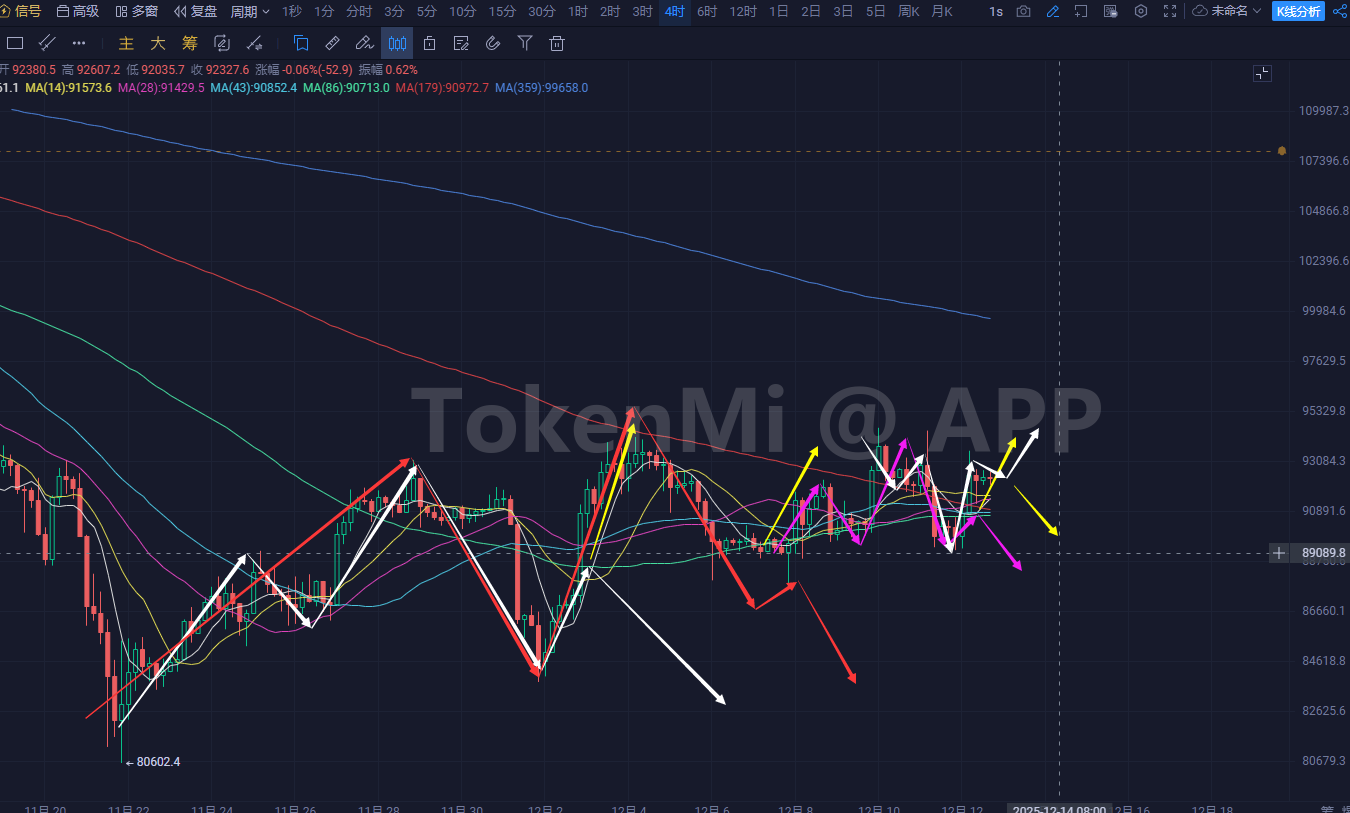The width and height of the screenshot is (1350, 813).
Task: Open the hexagon chart settings icon
Action: [1140, 11]
